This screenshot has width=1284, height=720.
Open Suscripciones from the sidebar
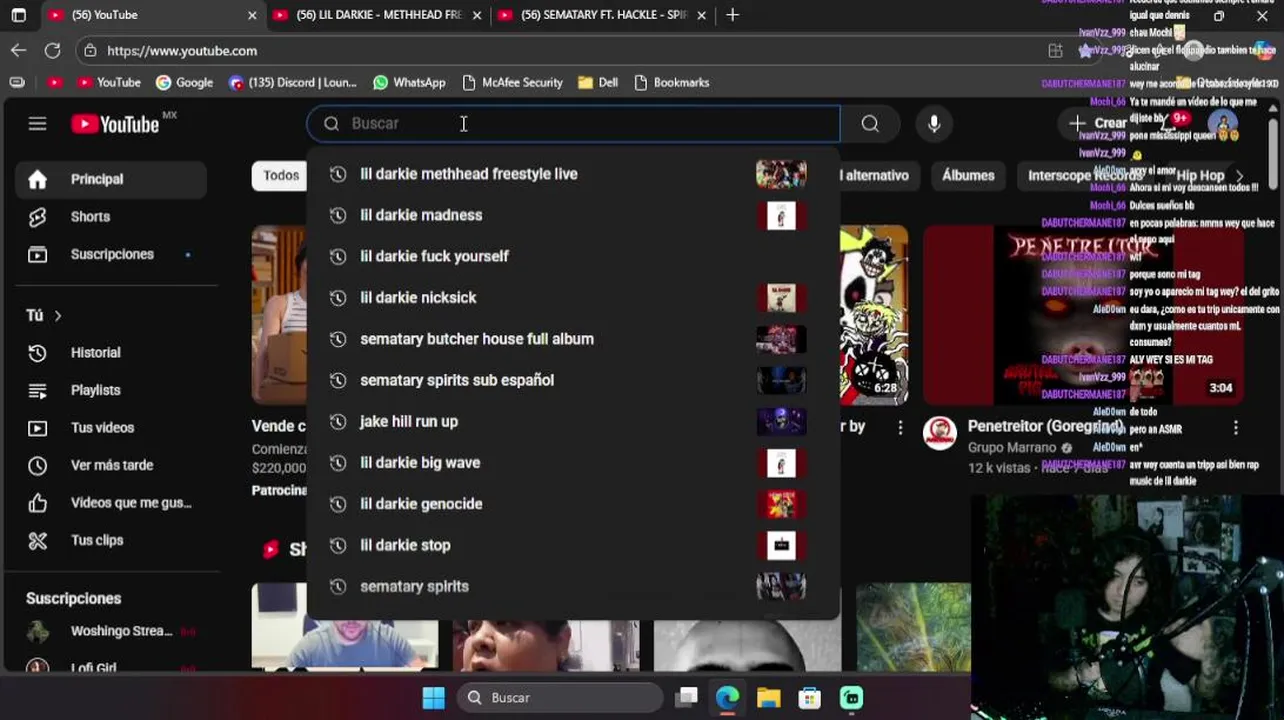[x=110, y=254]
